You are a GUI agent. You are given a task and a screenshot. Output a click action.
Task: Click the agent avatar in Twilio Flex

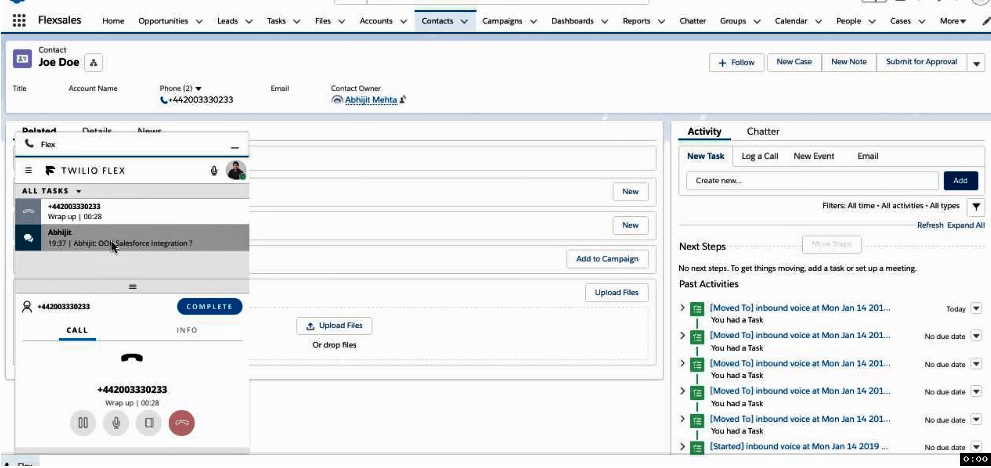click(236, 170)
